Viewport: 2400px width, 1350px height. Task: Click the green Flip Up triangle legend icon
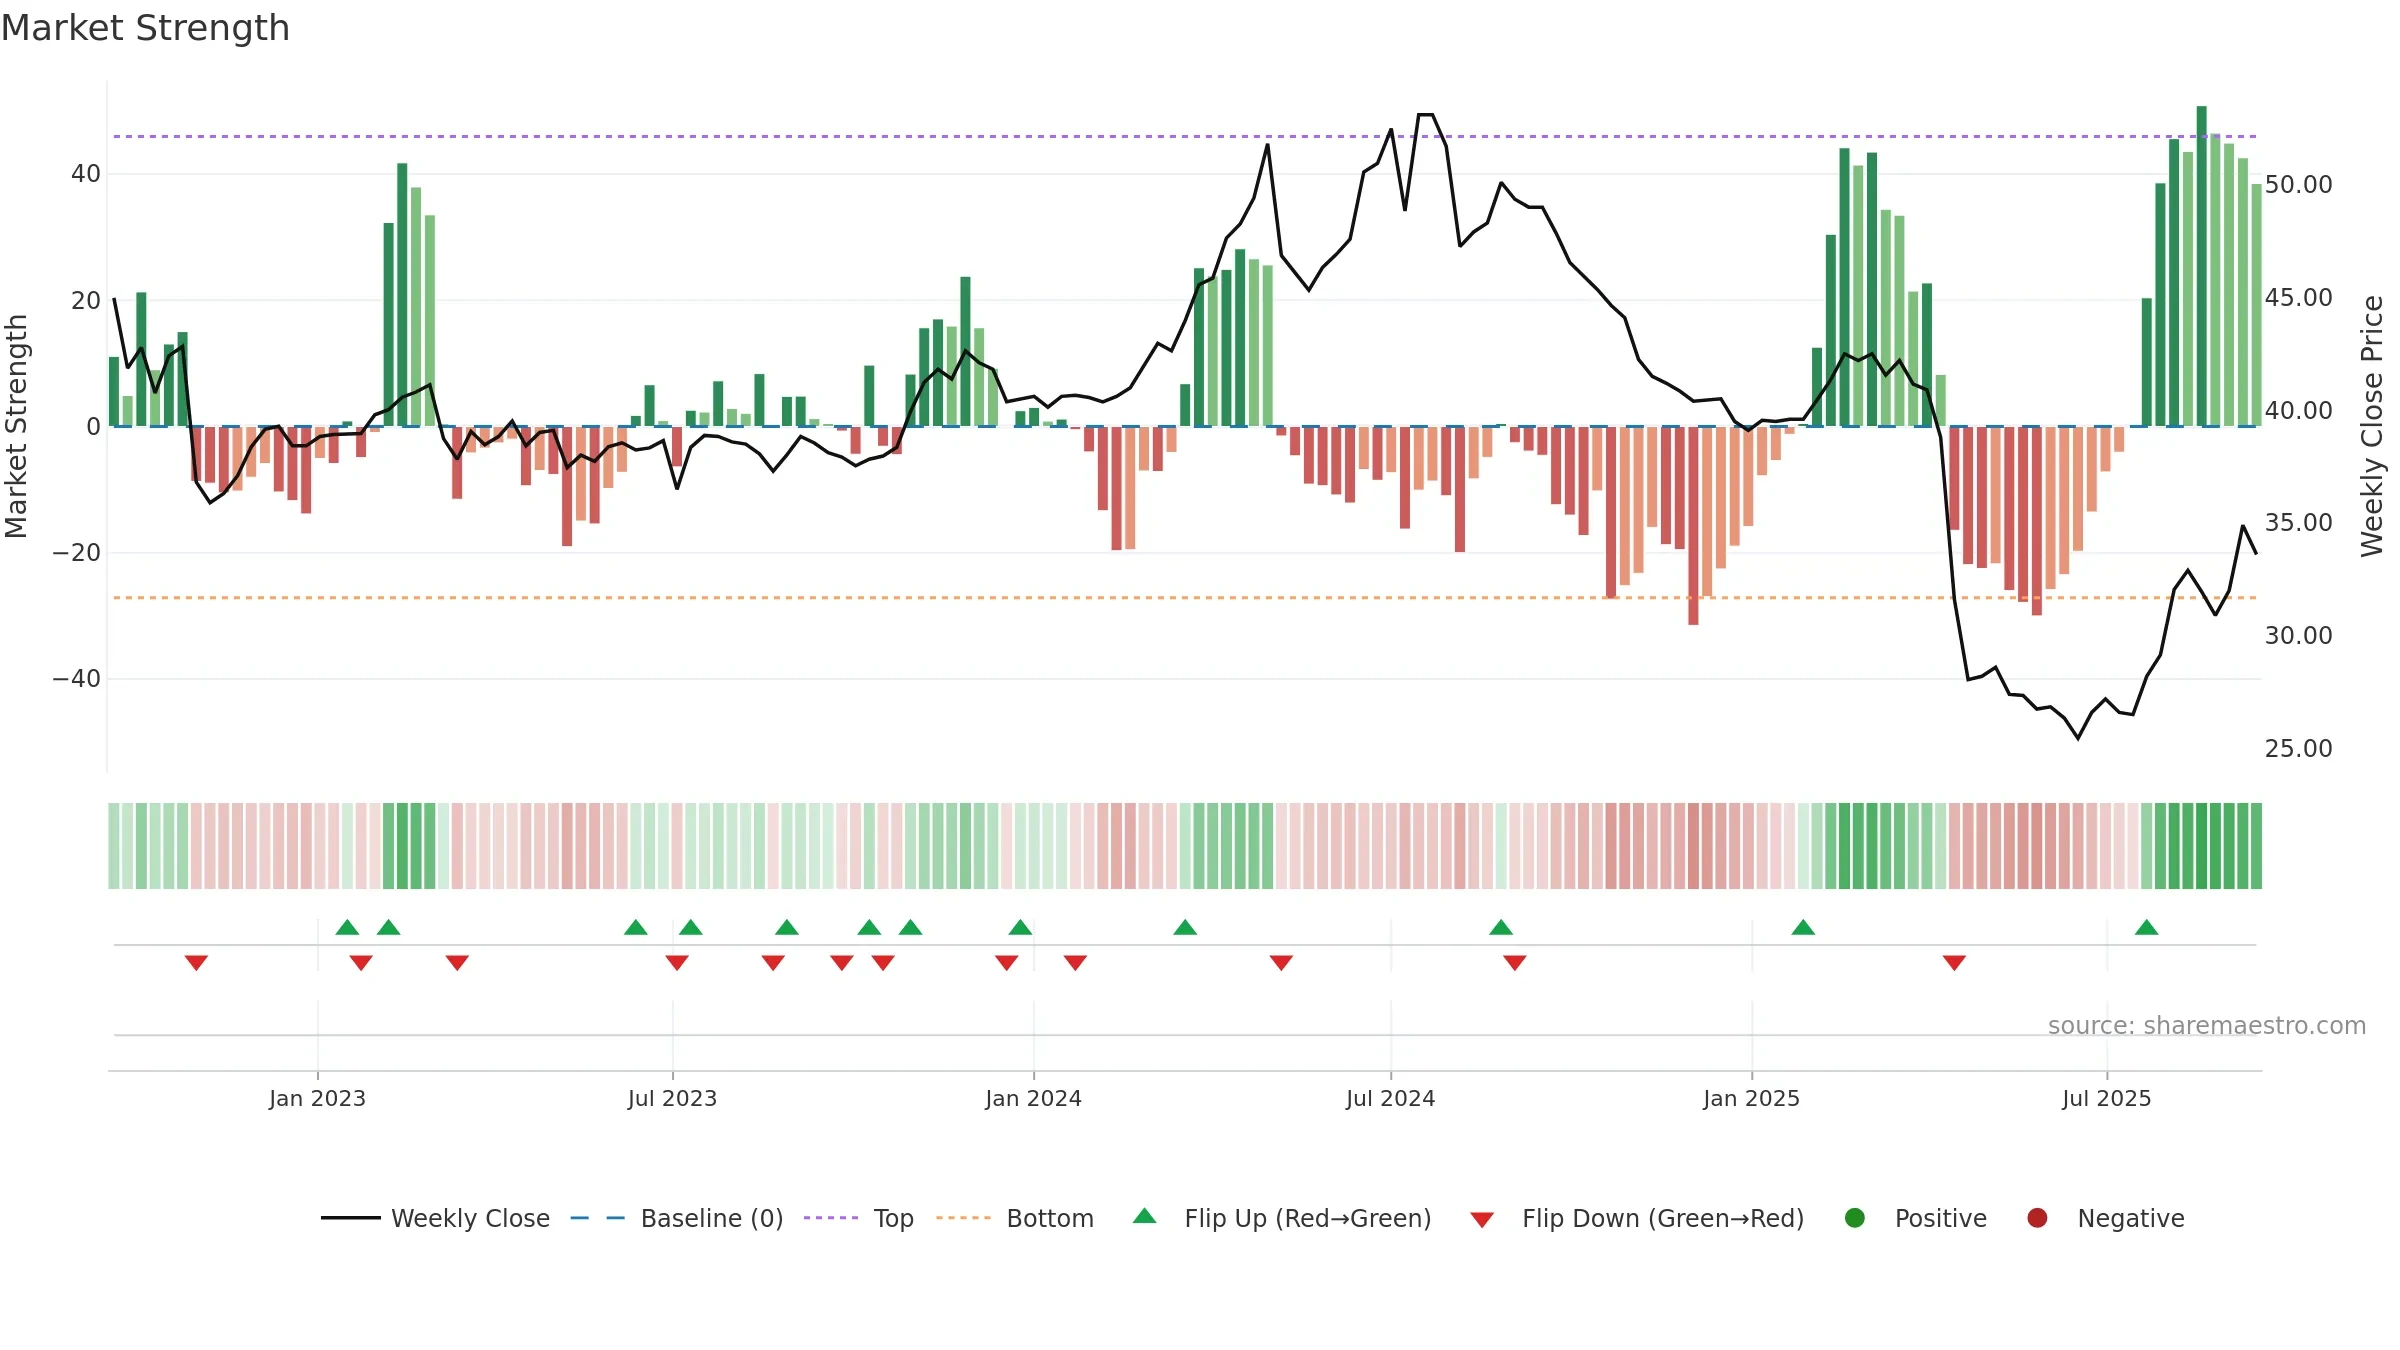click(x=1145, y=1216)
